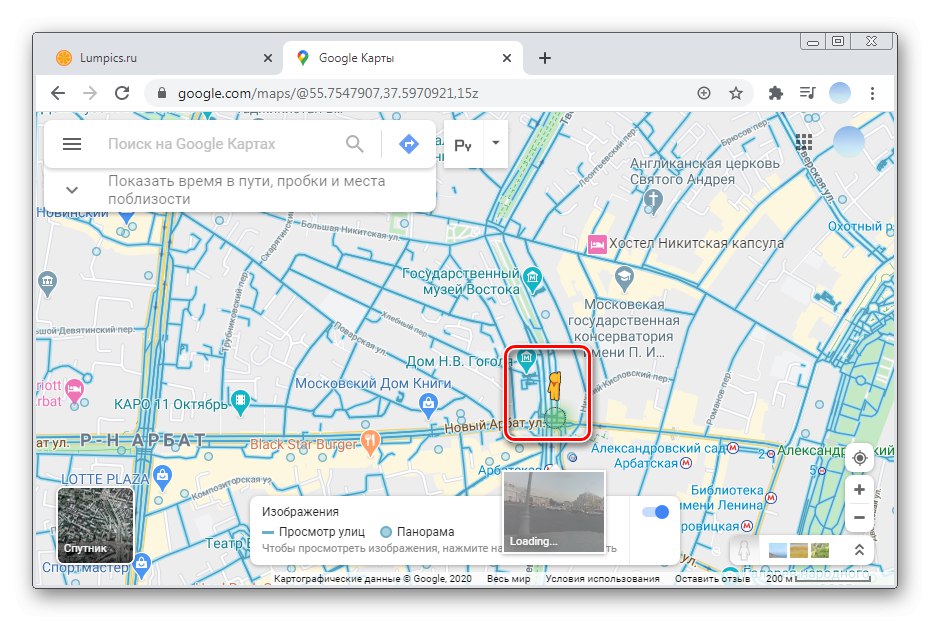
Task: Open a new browser tab
Action: click(x=545, y=58)
